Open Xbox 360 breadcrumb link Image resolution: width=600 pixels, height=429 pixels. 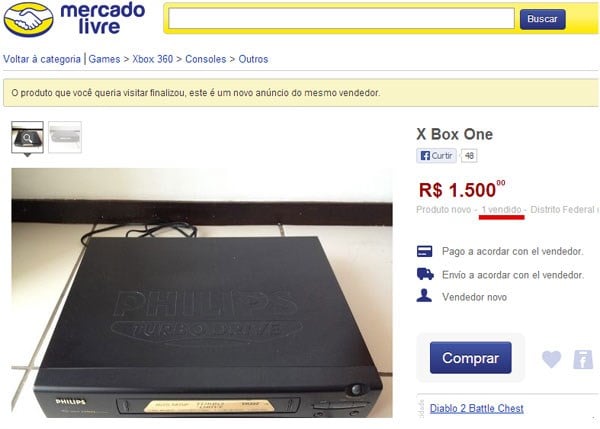tap(153, 59)
